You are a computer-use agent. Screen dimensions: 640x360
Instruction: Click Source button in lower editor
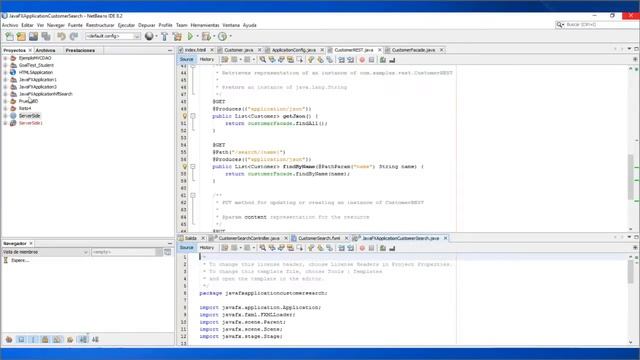(187, 248)
